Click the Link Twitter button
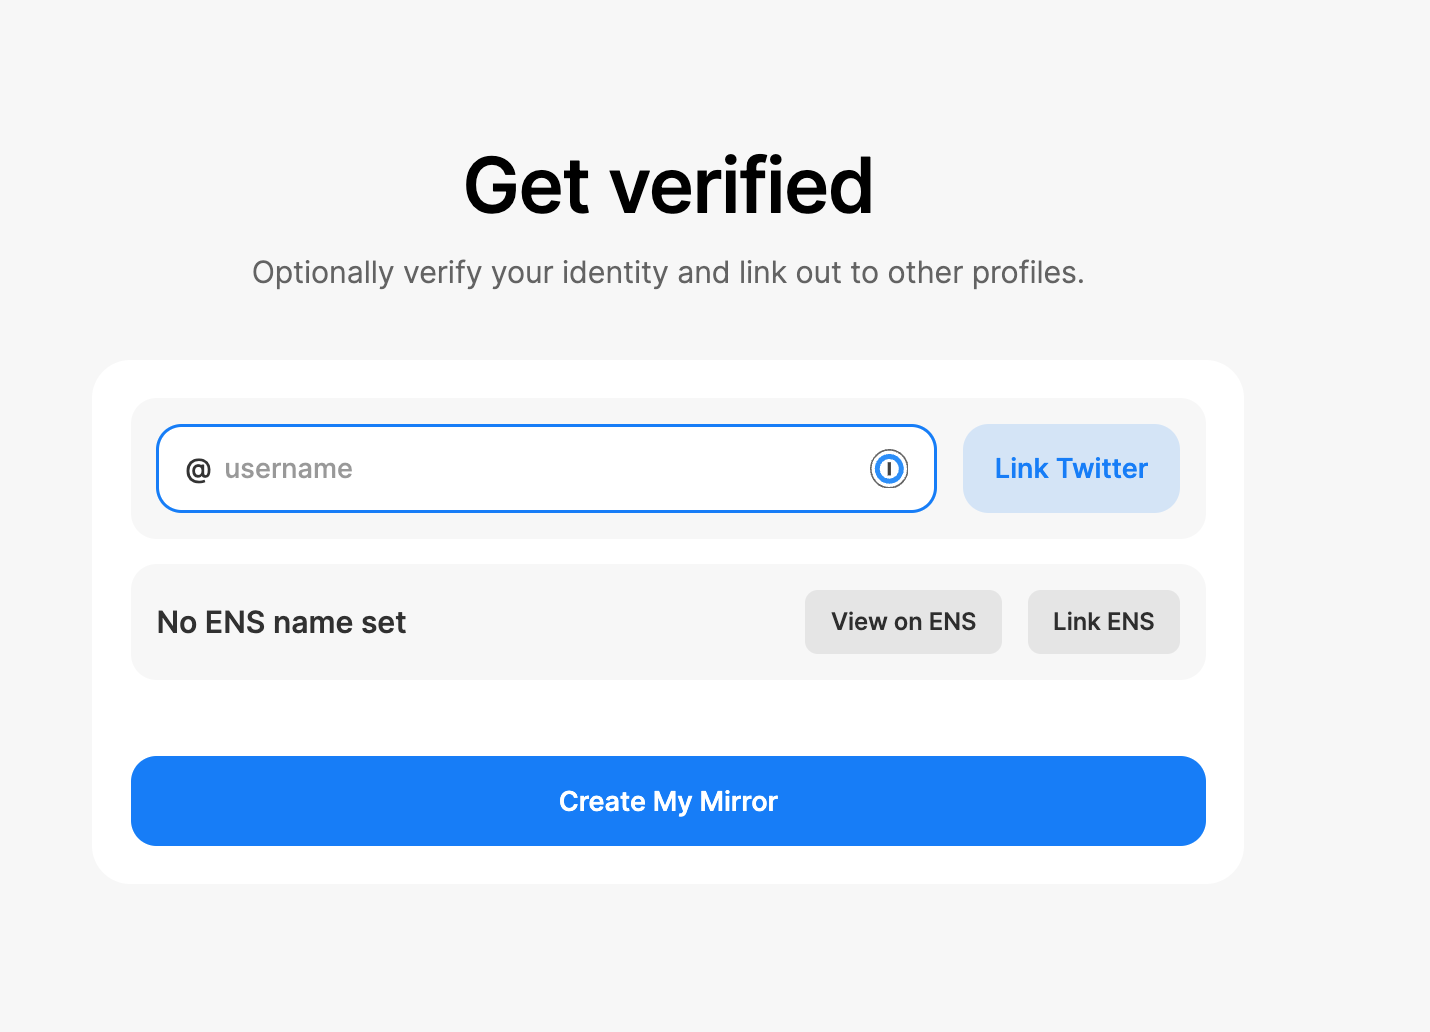Image resolution: width=1430 pixels, height=1032 pixels. (x=1071, y=468)
